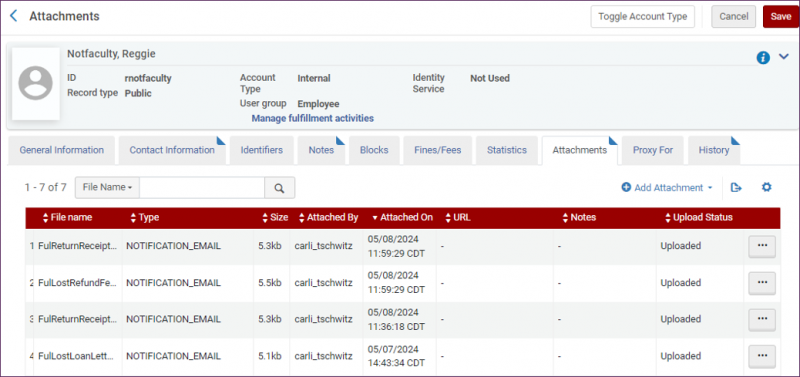The height and width of the screenshot is (377, 800).
Task: Sort by Type column header
Action: 144,217
